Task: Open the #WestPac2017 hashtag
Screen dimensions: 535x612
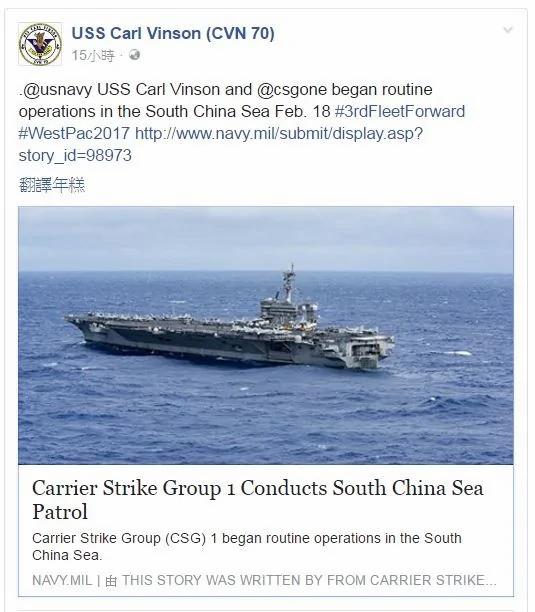Action: (74, 133)
